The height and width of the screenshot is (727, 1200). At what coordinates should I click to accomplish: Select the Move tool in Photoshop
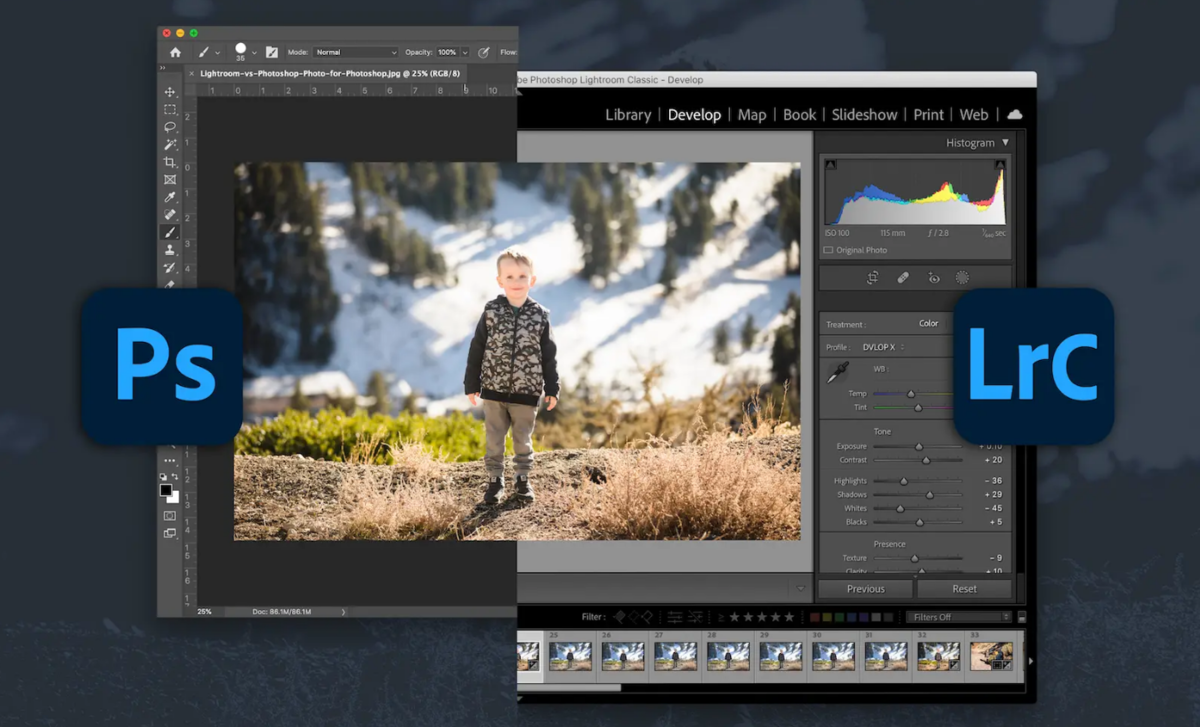[170, 92]
